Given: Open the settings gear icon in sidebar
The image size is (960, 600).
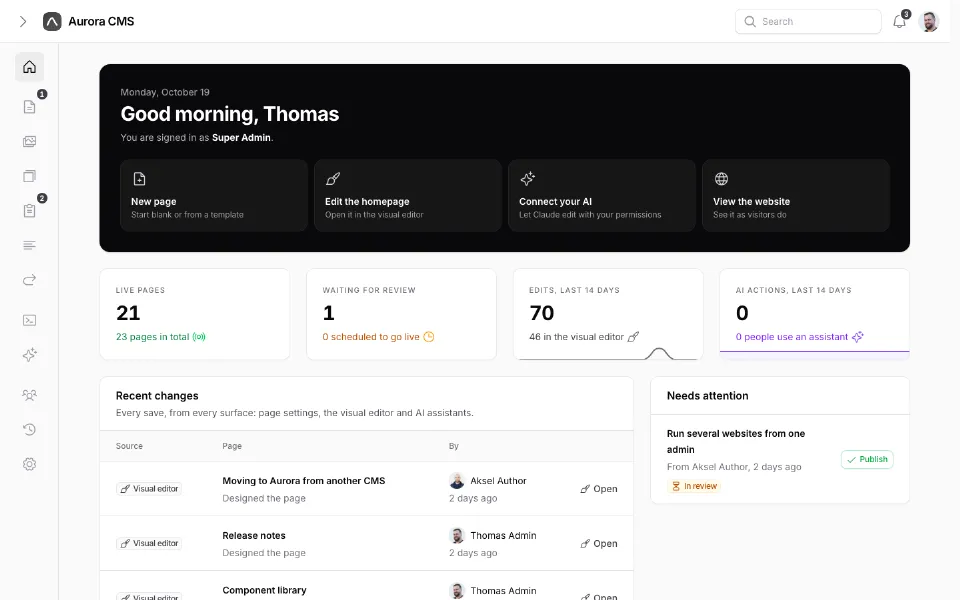Looking at the screenshot, I should coord(29,464).
